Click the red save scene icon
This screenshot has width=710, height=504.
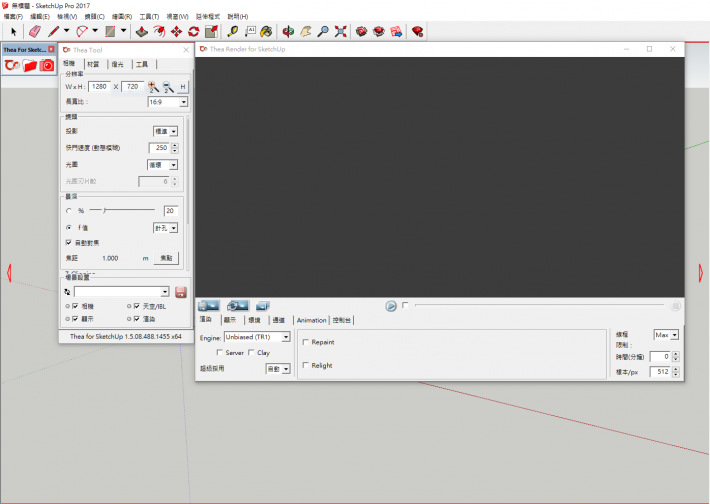[181, 291]
